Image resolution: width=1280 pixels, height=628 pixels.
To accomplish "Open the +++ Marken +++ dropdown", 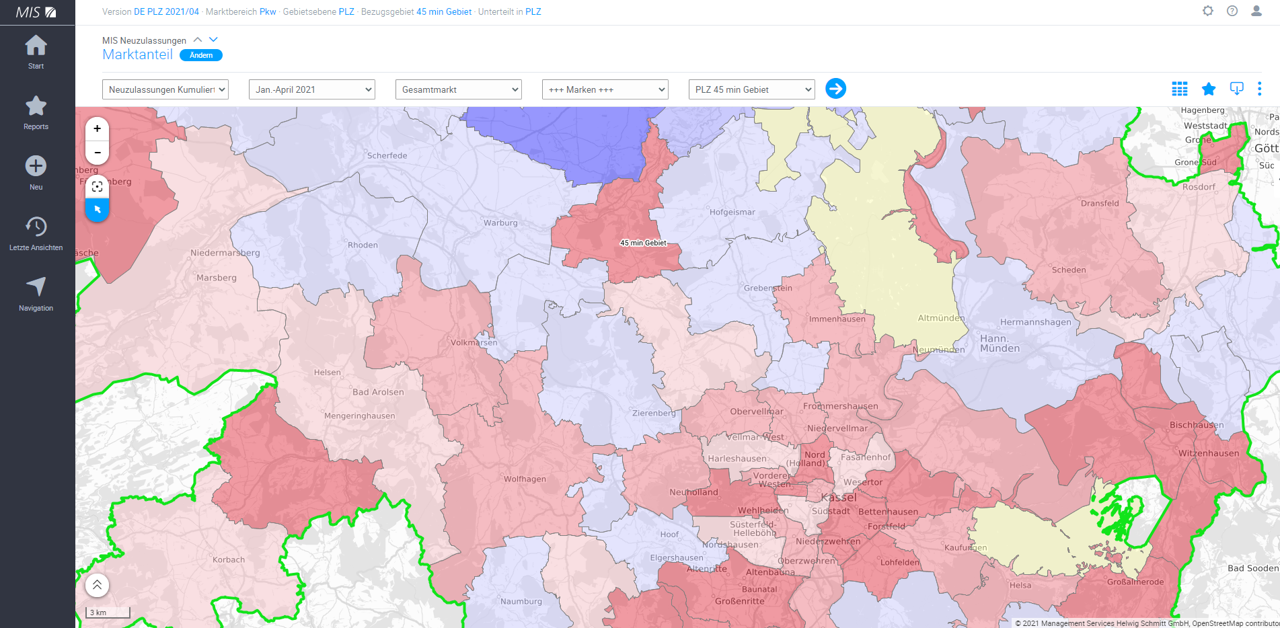I will [x=605, y=89].
